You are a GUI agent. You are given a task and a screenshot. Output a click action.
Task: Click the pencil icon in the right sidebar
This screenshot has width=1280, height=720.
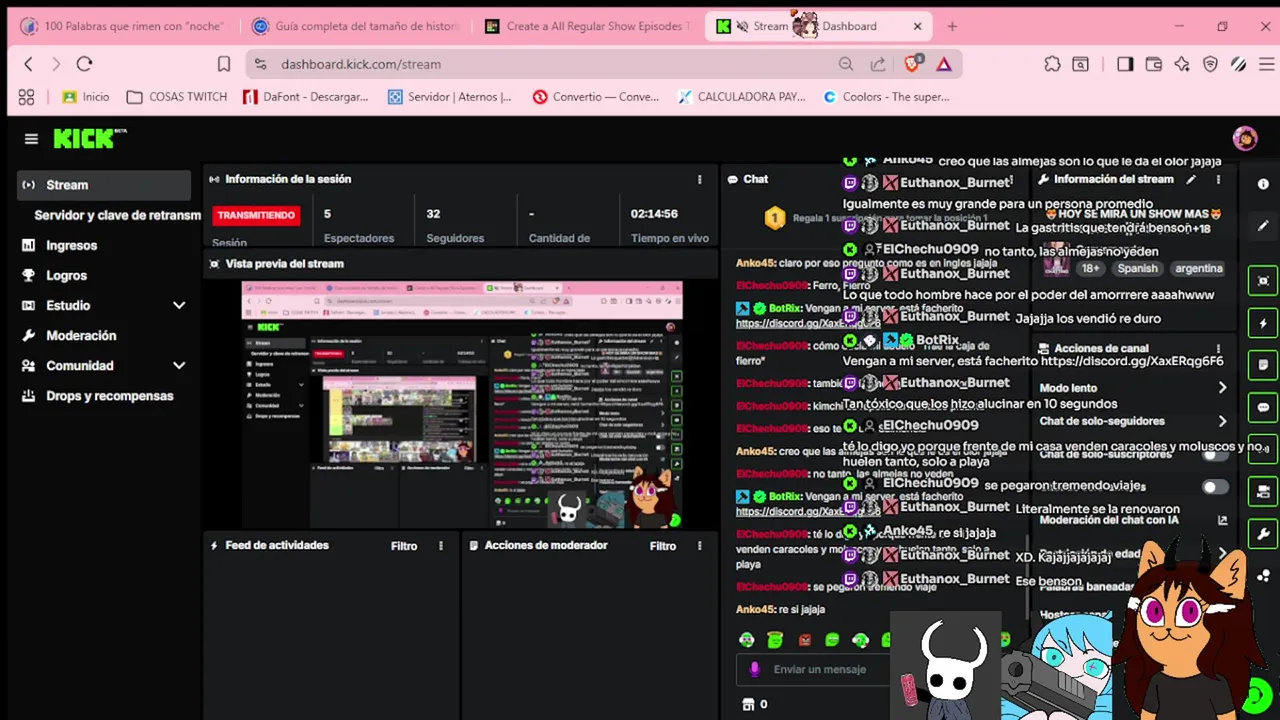(1263, 226)
